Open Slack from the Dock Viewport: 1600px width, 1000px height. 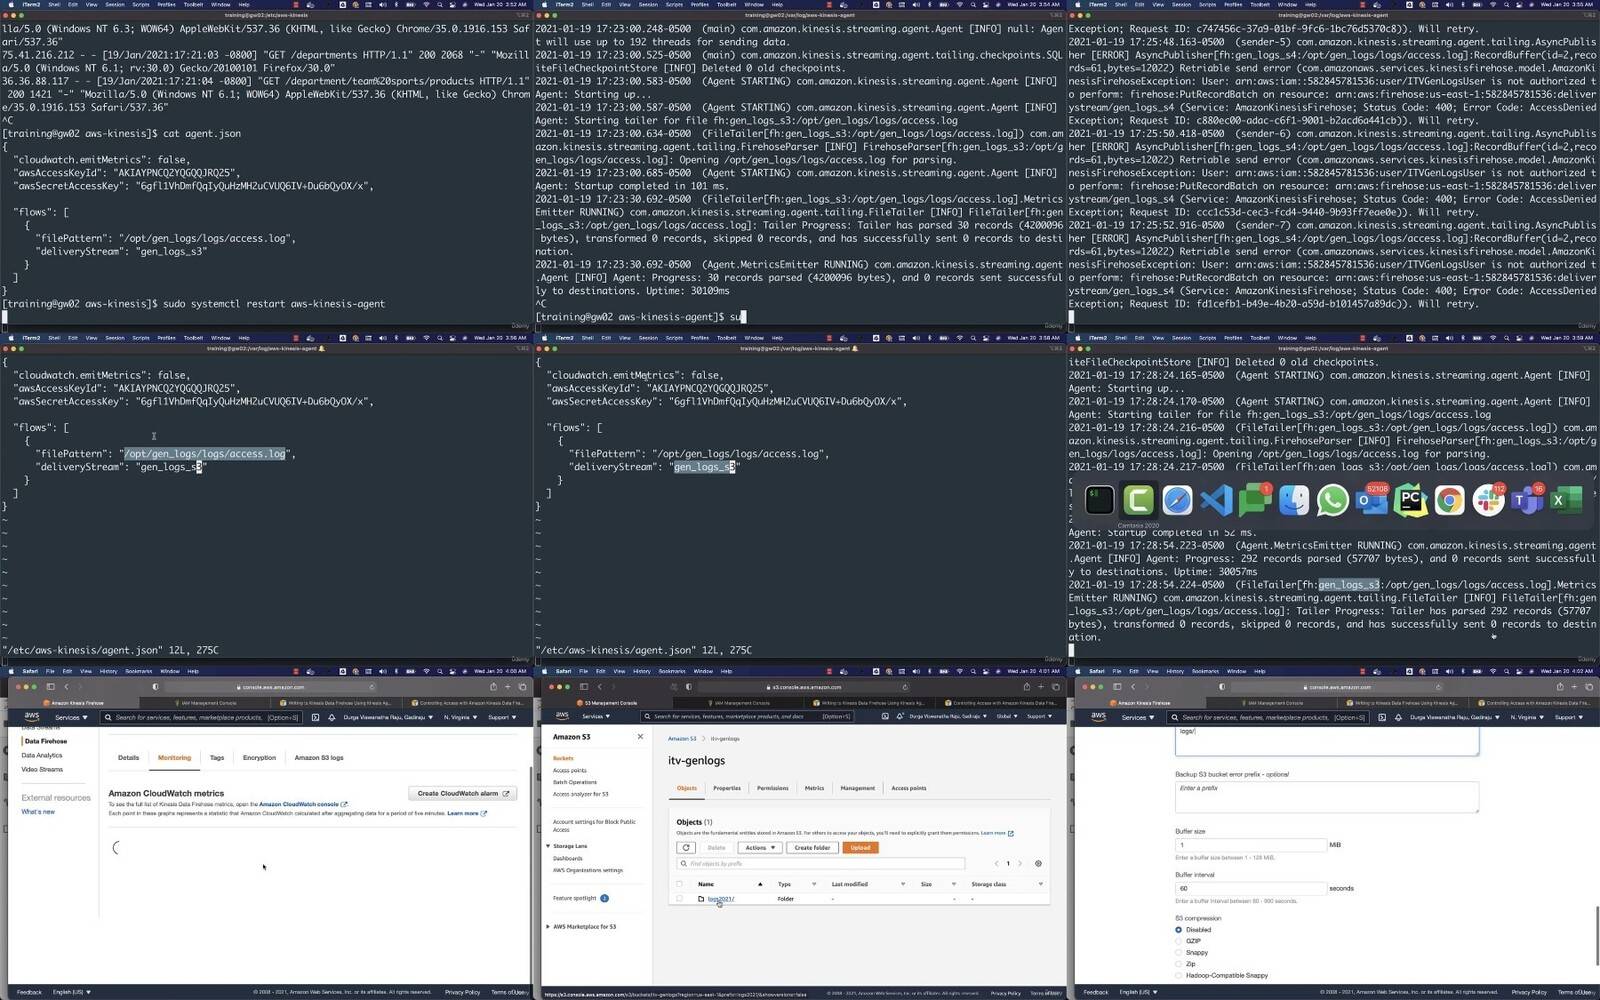point(1489,500)
